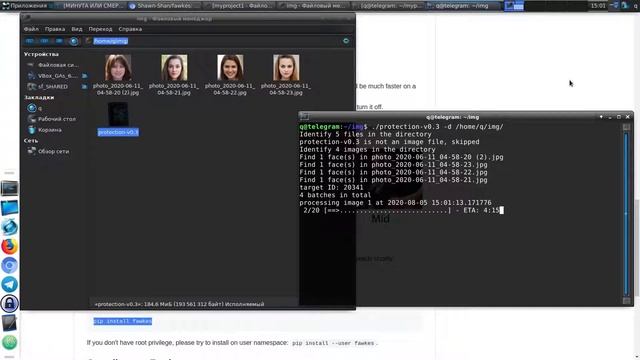This screenshot has height=360, width=640.
Task: Click the 'target ID: 20341' terminal line
Action: point(331,187)
